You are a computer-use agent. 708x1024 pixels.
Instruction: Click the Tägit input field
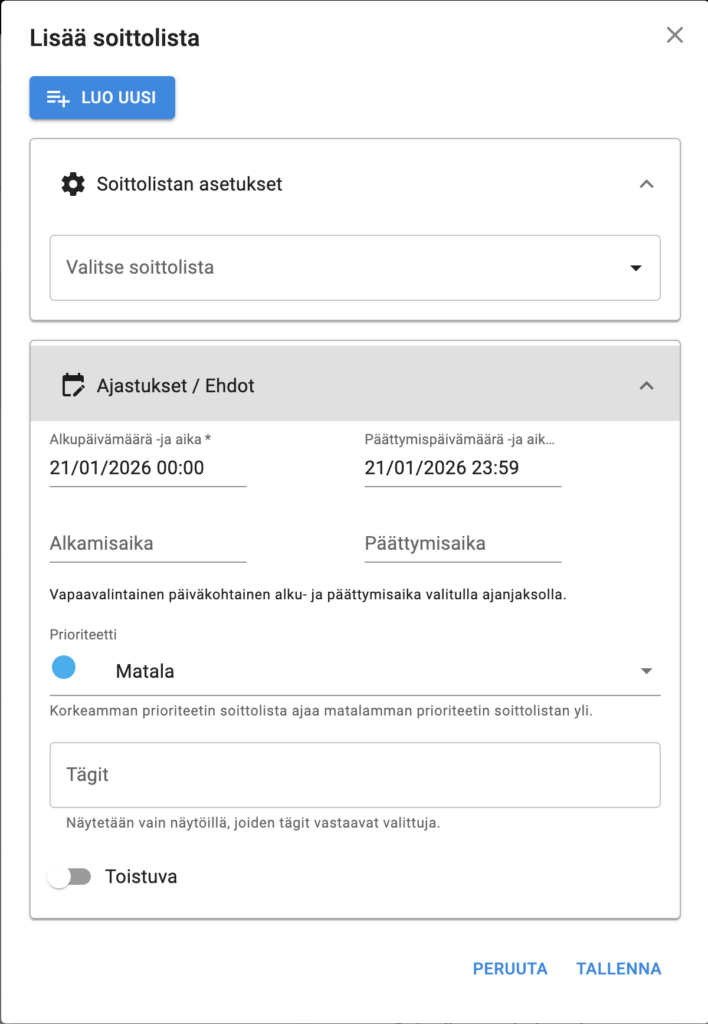point(355,775)
